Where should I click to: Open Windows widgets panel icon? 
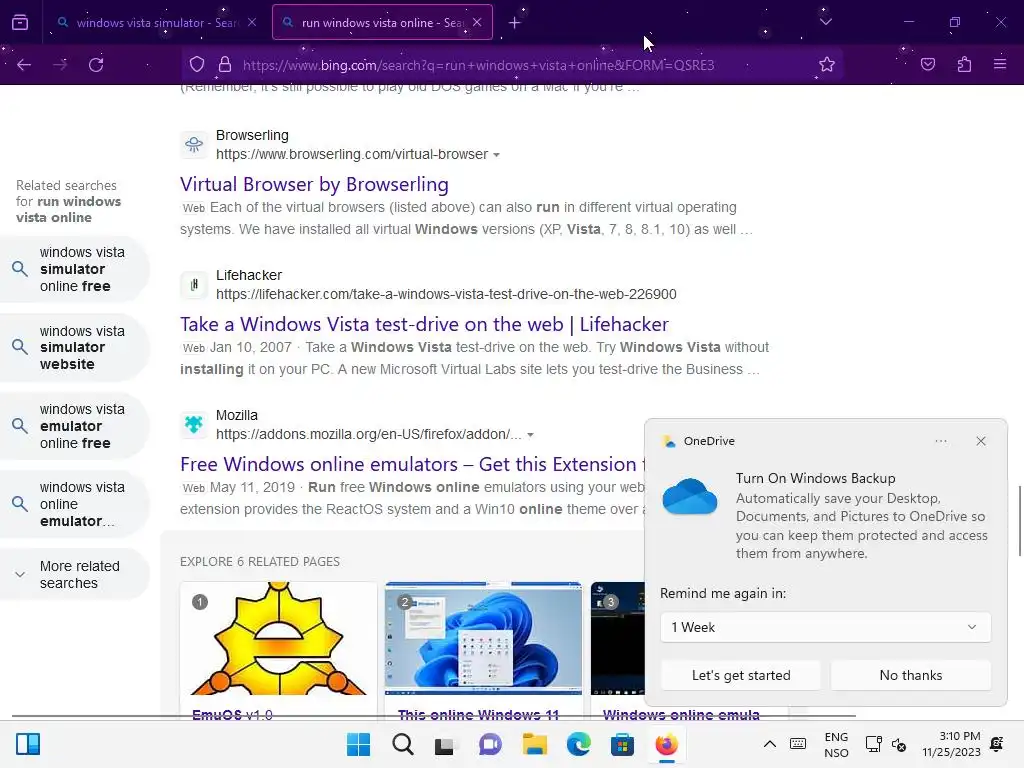tap(28, 744)
